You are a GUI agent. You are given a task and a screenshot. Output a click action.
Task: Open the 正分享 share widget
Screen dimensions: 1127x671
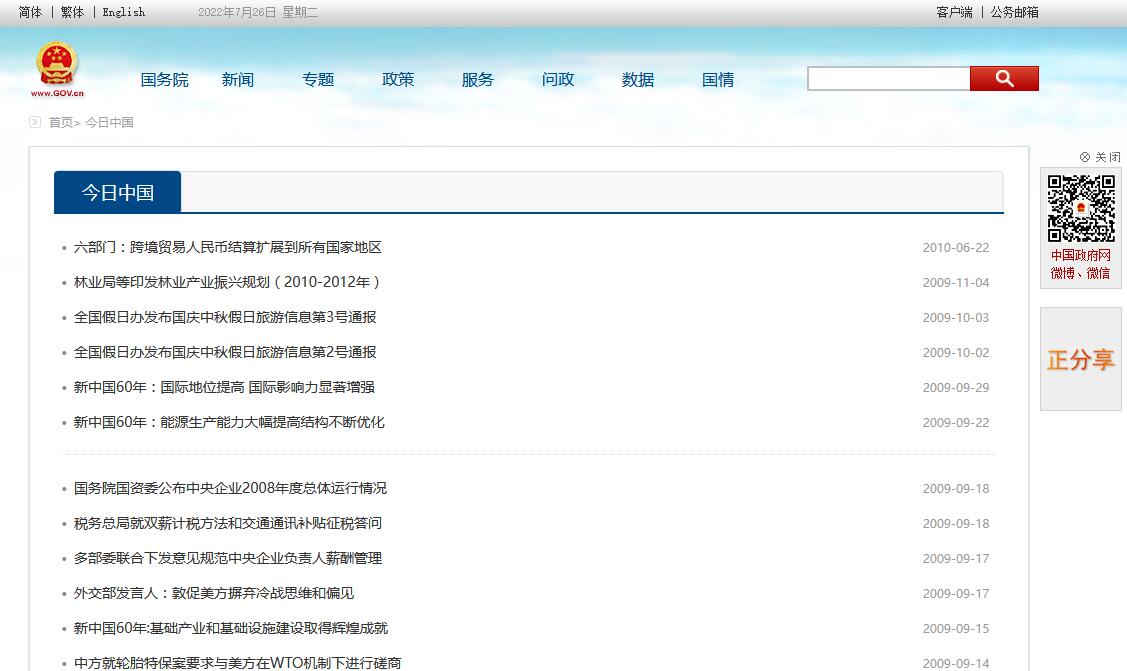click(1081, 359)
